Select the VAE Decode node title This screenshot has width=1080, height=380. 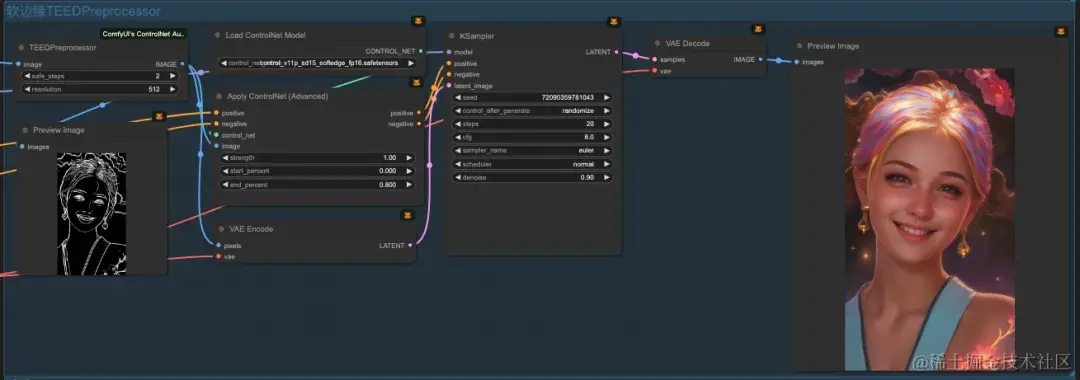tap(687, 43)
